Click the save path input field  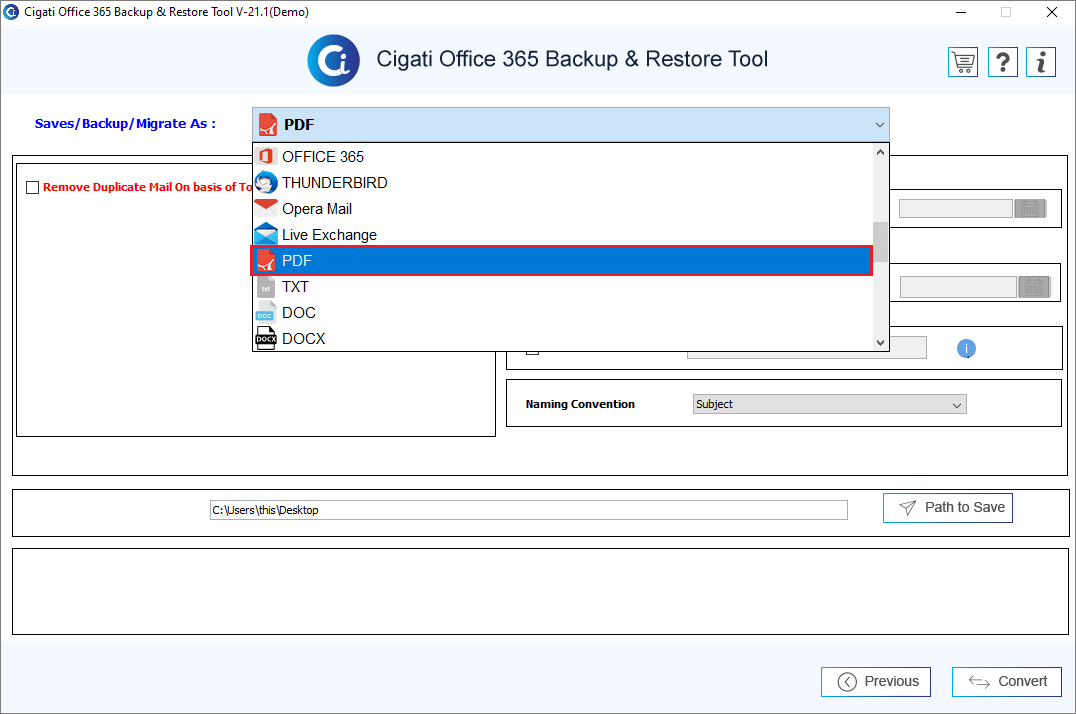click(528, 510)
